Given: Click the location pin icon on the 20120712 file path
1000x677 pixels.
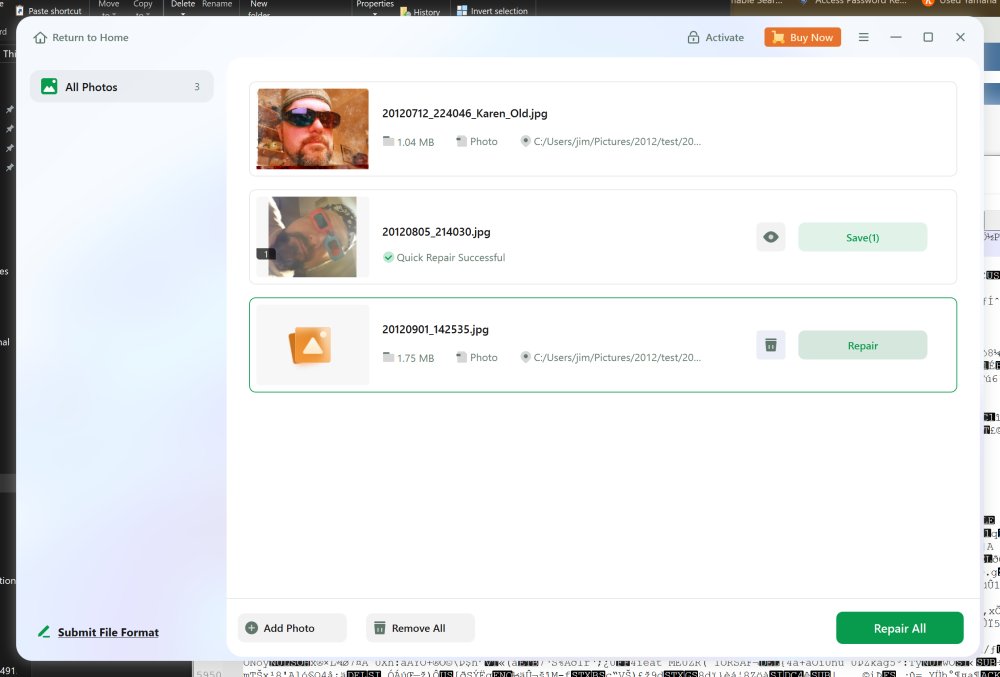Looking at the screenshot, I should tap(526, 141).
